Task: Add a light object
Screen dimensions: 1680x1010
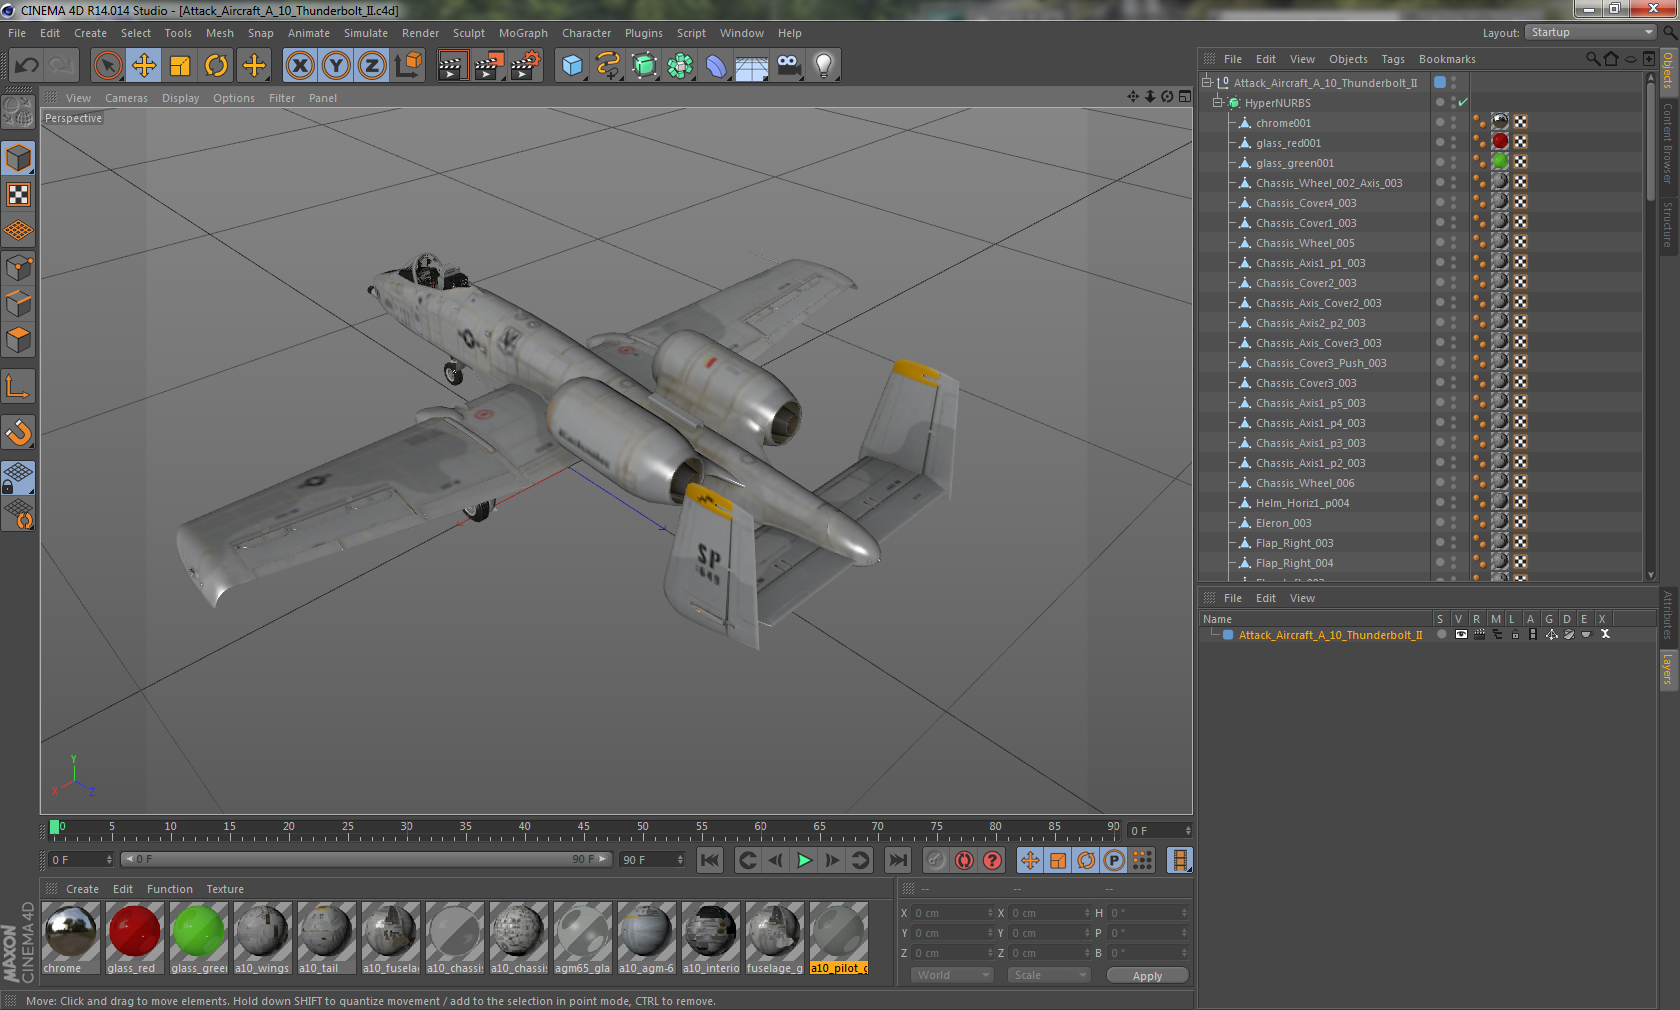Action: (824, 66)
